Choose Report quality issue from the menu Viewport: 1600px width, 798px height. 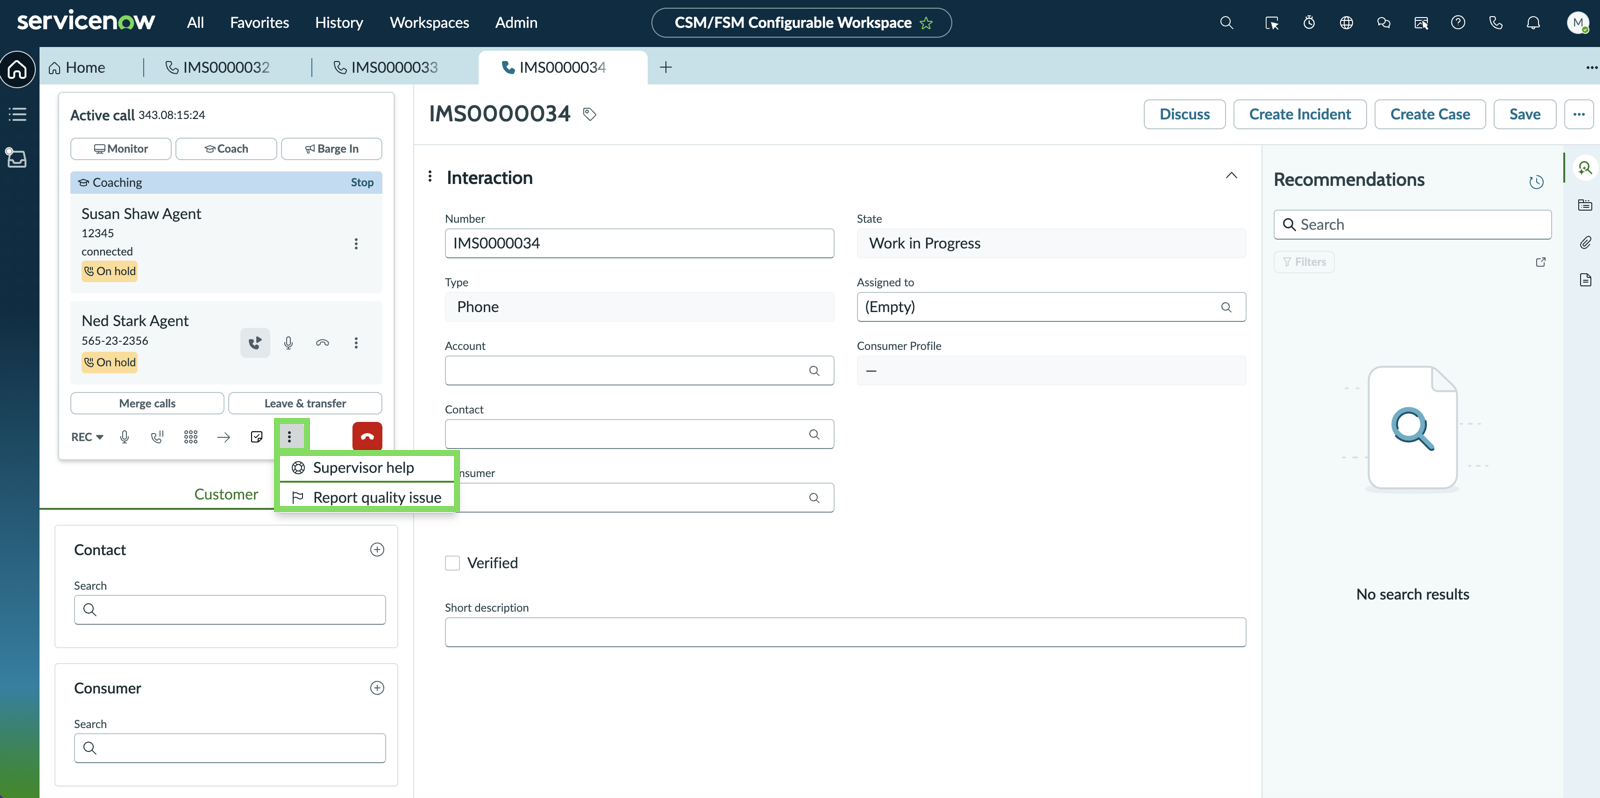(x=367, y=497)
